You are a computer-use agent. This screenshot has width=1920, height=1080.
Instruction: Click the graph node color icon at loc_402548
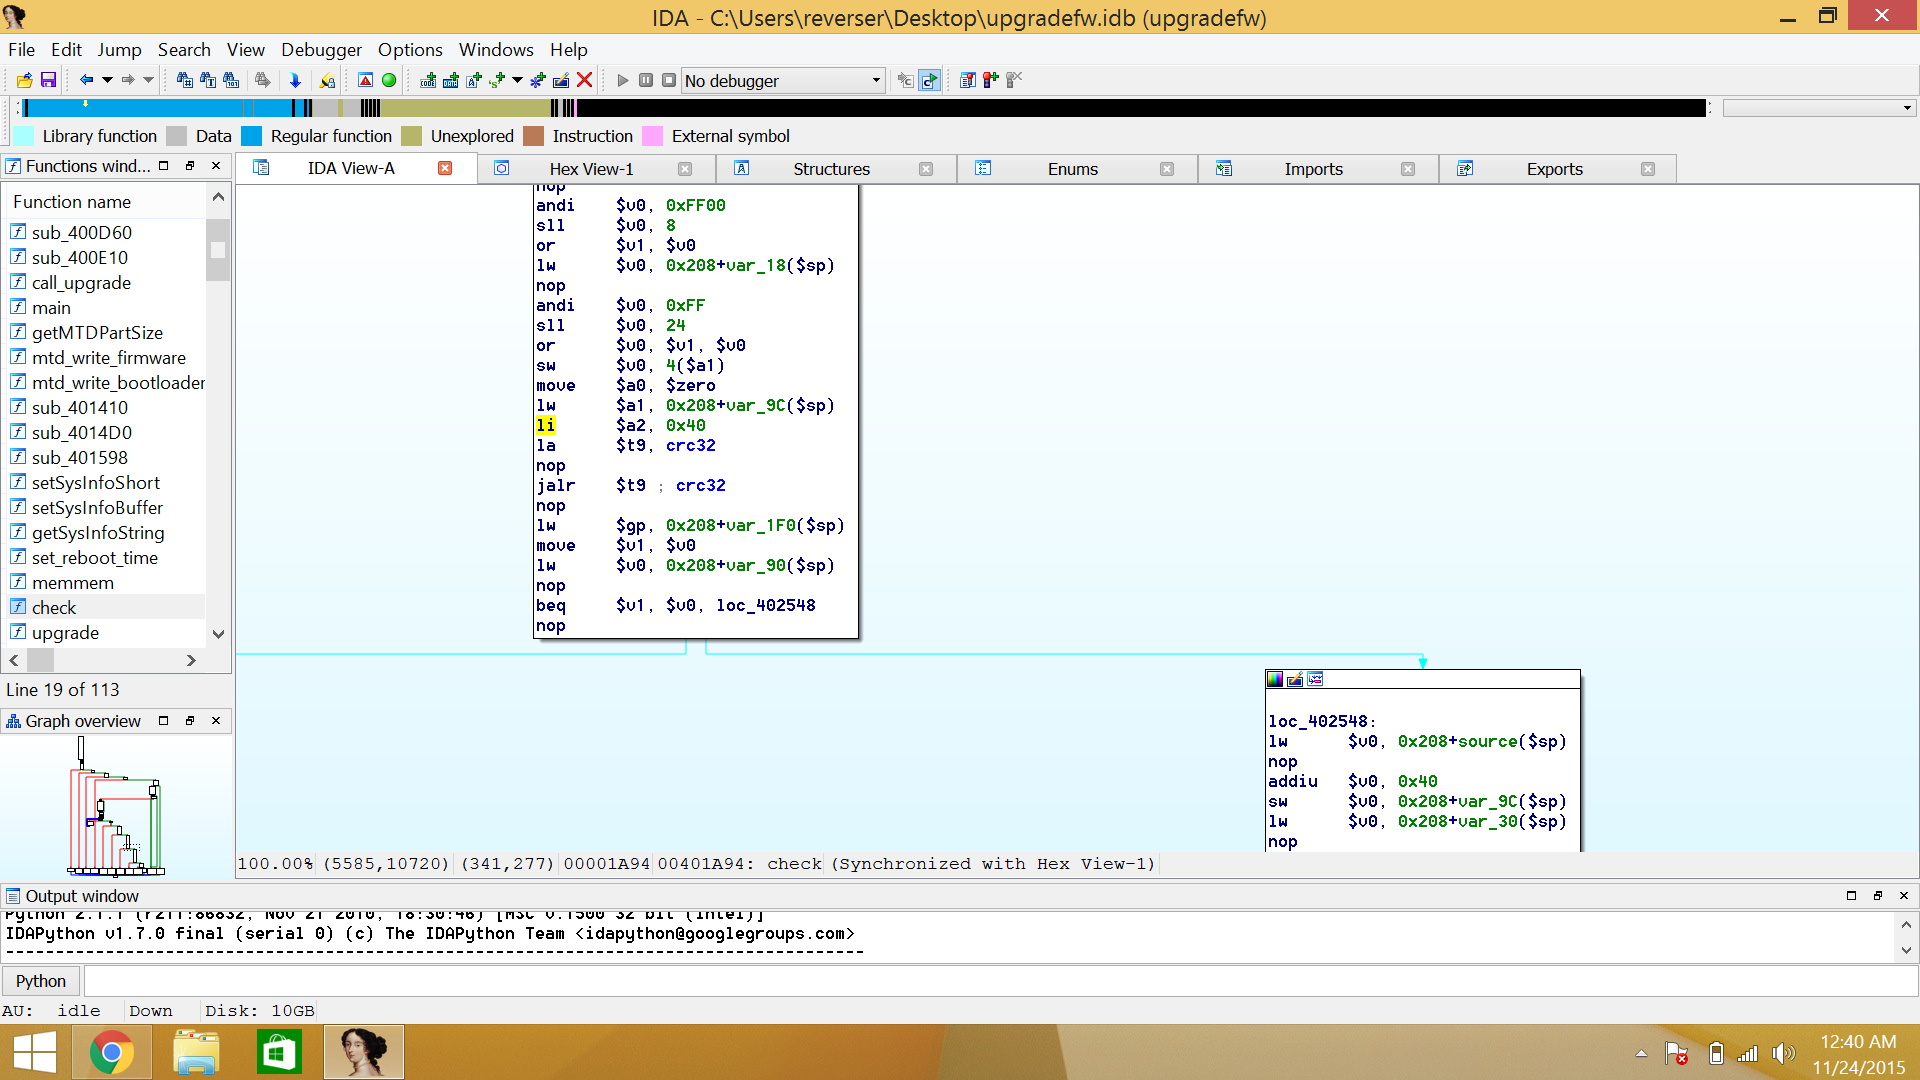[1275, 679]
